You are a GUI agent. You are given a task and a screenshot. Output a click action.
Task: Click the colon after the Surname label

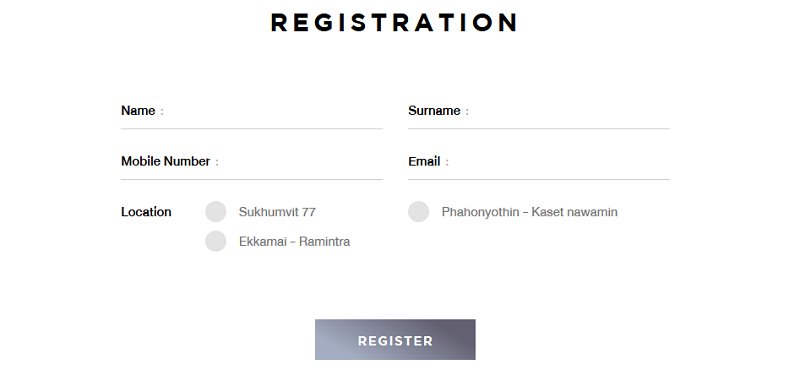tap(467, 112)
